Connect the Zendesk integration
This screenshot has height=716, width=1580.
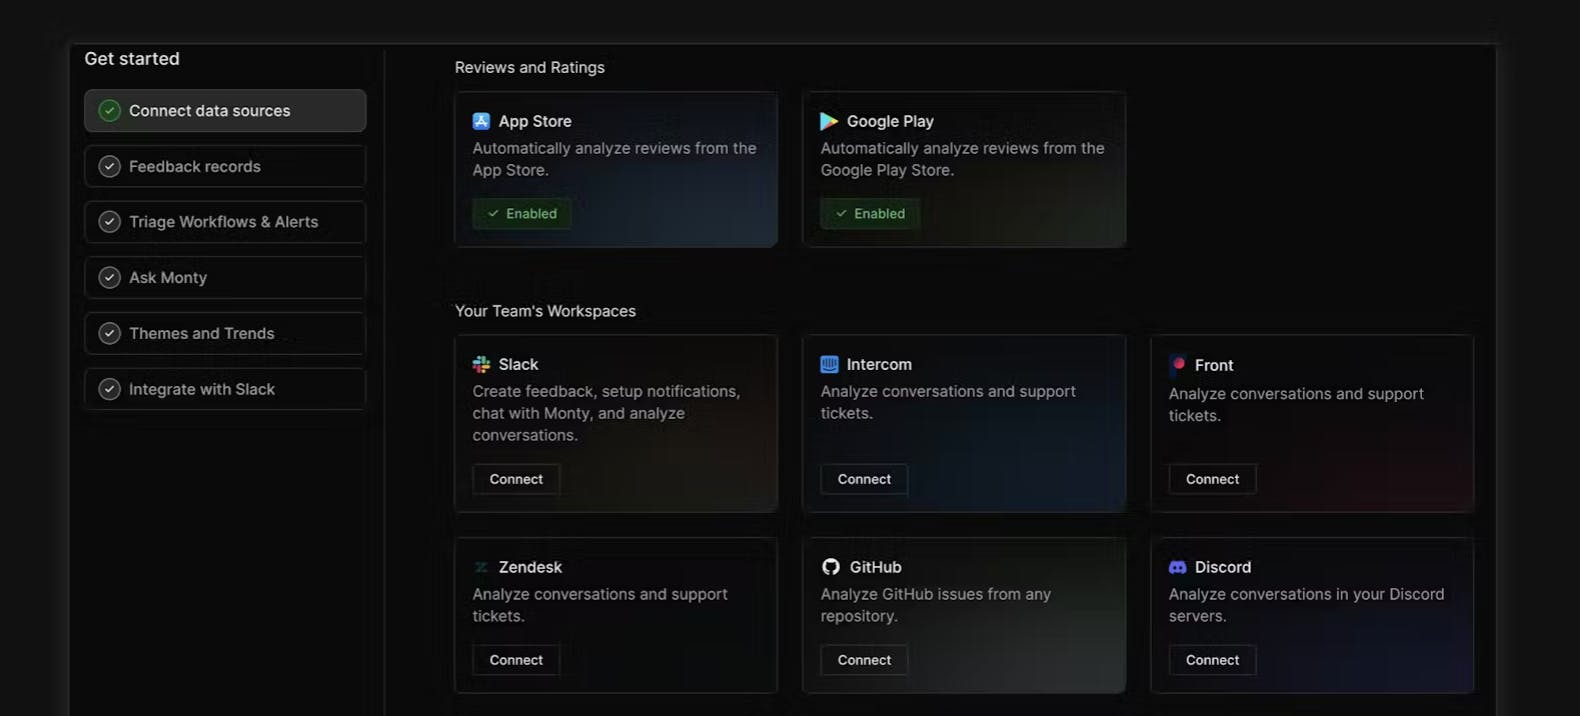[x=516, y=660]
